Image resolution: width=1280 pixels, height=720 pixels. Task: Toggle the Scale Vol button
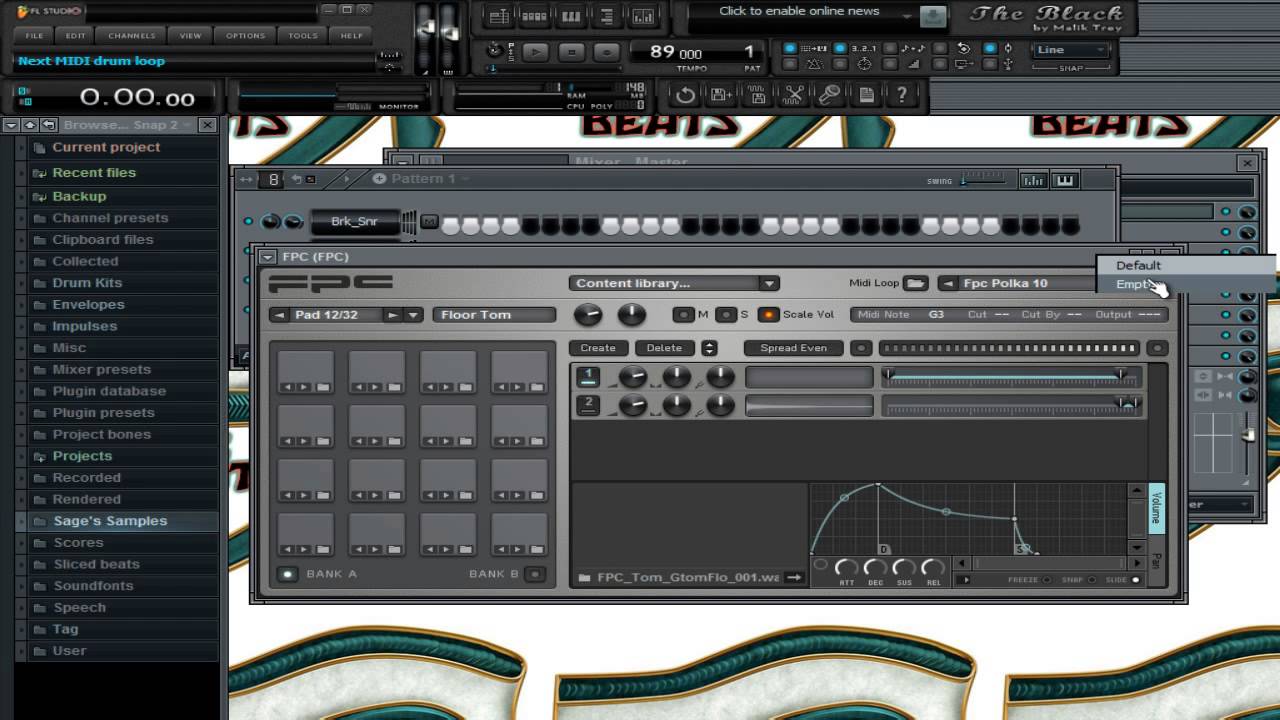768,315
